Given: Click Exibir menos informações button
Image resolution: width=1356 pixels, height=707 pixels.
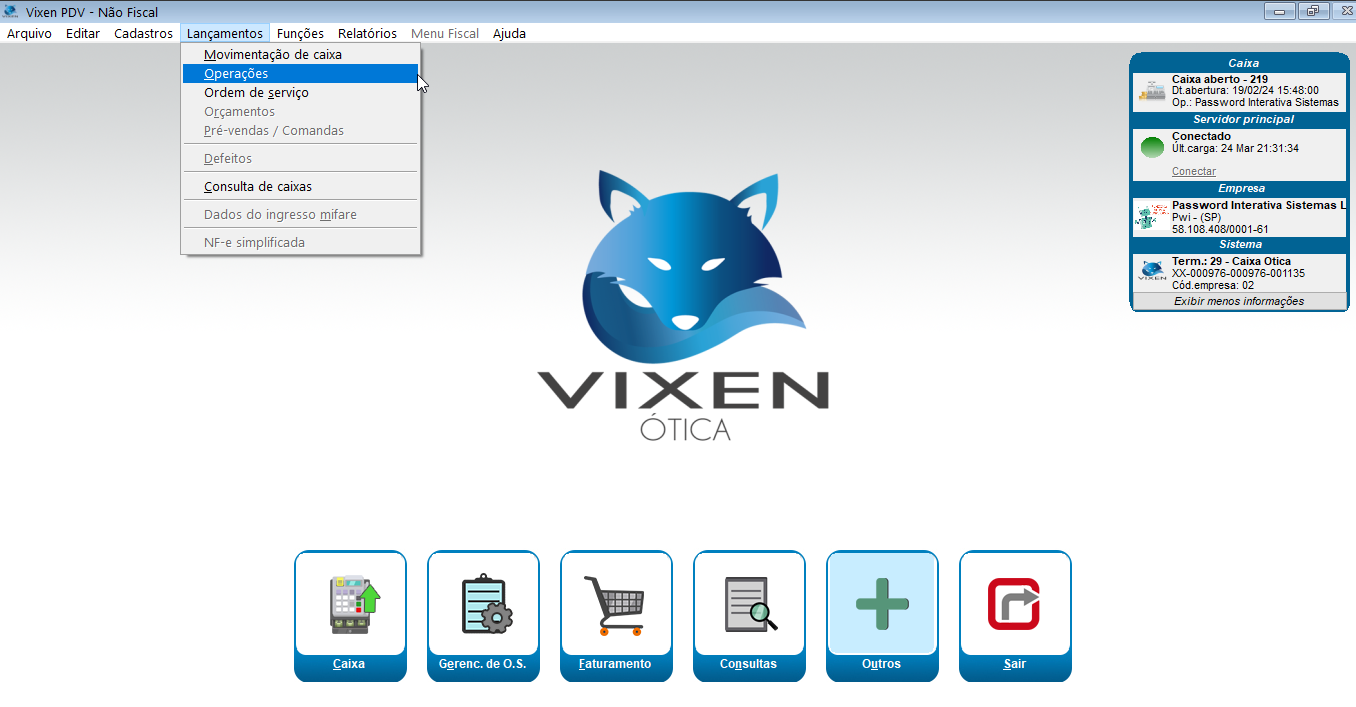Looking at the screenshot, I should click(x=1239, y=301).
